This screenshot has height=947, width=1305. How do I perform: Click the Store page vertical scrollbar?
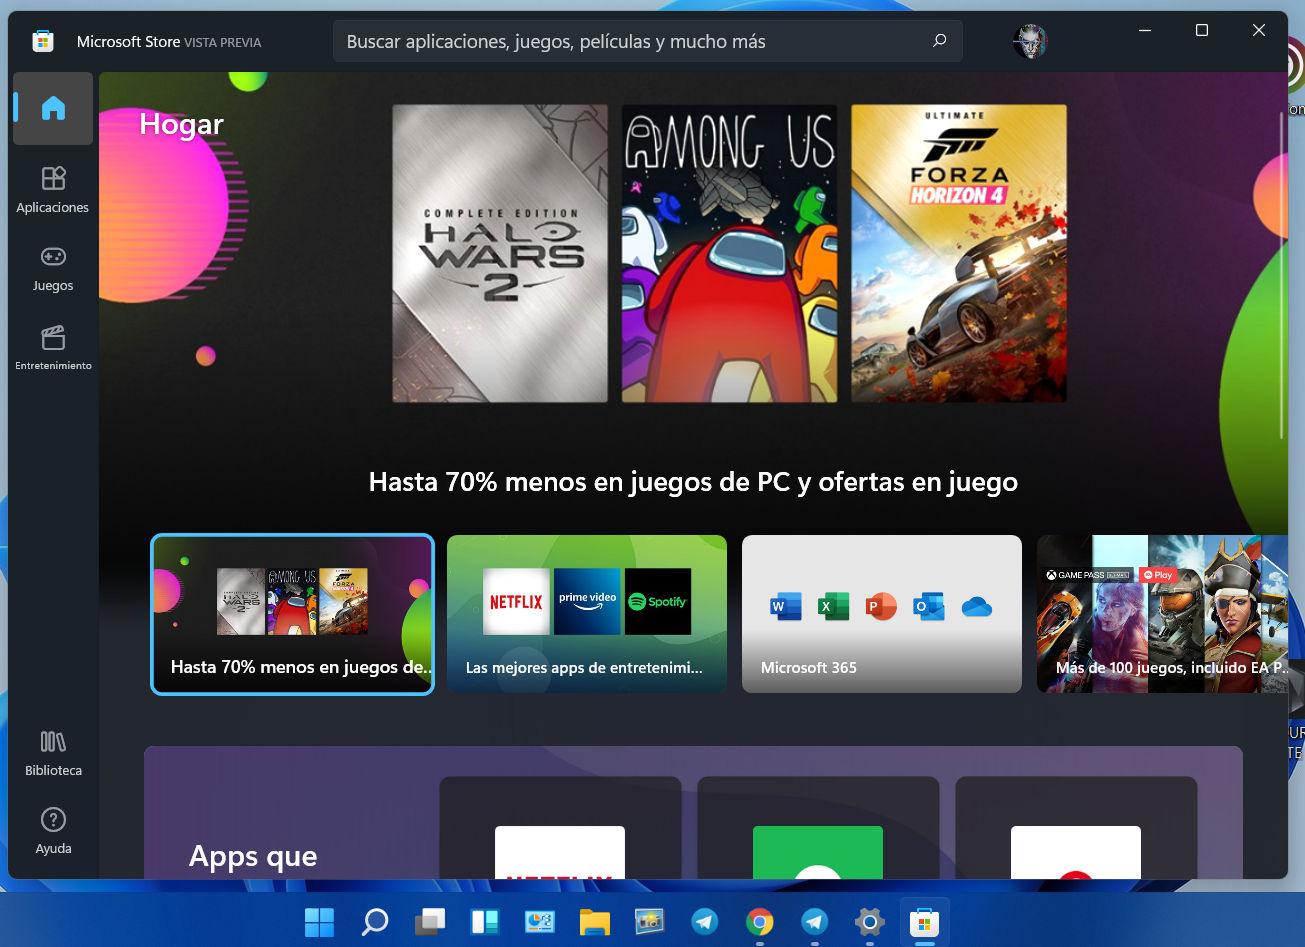[1282, 275]
